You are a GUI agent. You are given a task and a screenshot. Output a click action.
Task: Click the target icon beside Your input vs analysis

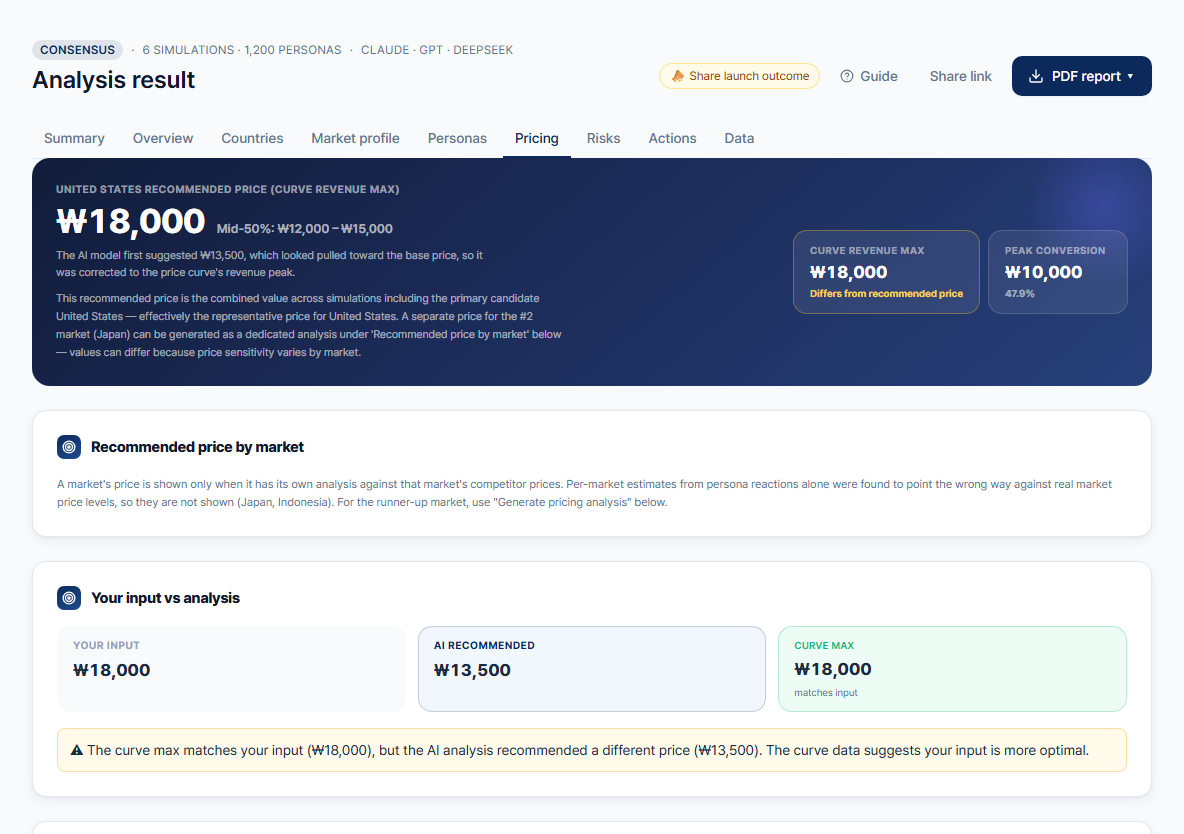pyautogui.click(x=69, y=598)
